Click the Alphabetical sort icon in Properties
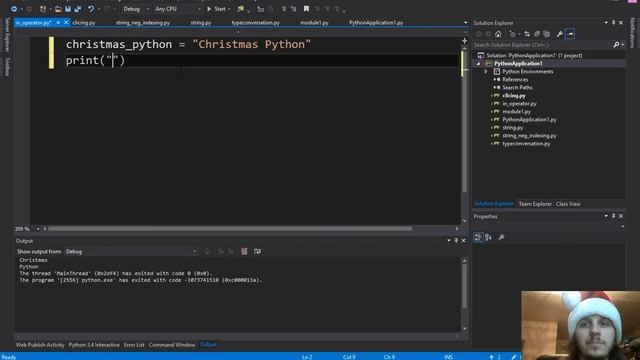Viewport: 640px width, 360px height. (x=488, y=237)
